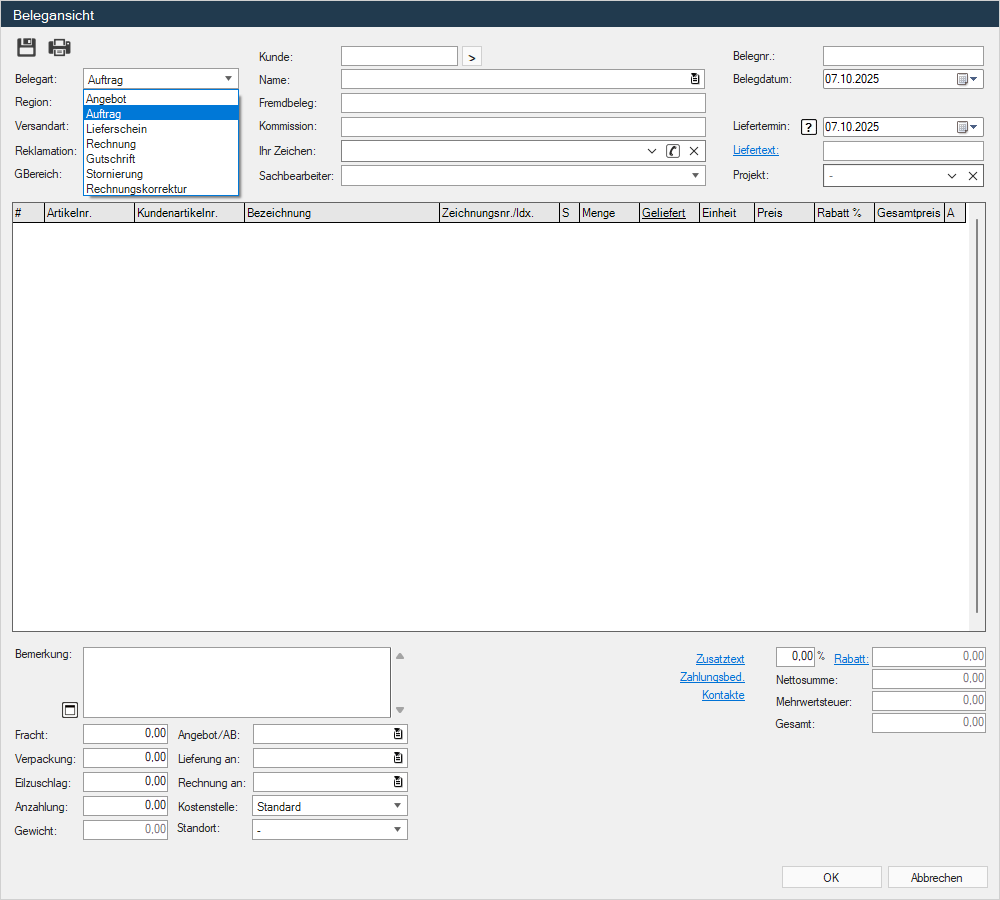Select Rechnung from the Belegart list
Image resolution: width=1000 pixels, height=900 pixels.
point(111,144)
